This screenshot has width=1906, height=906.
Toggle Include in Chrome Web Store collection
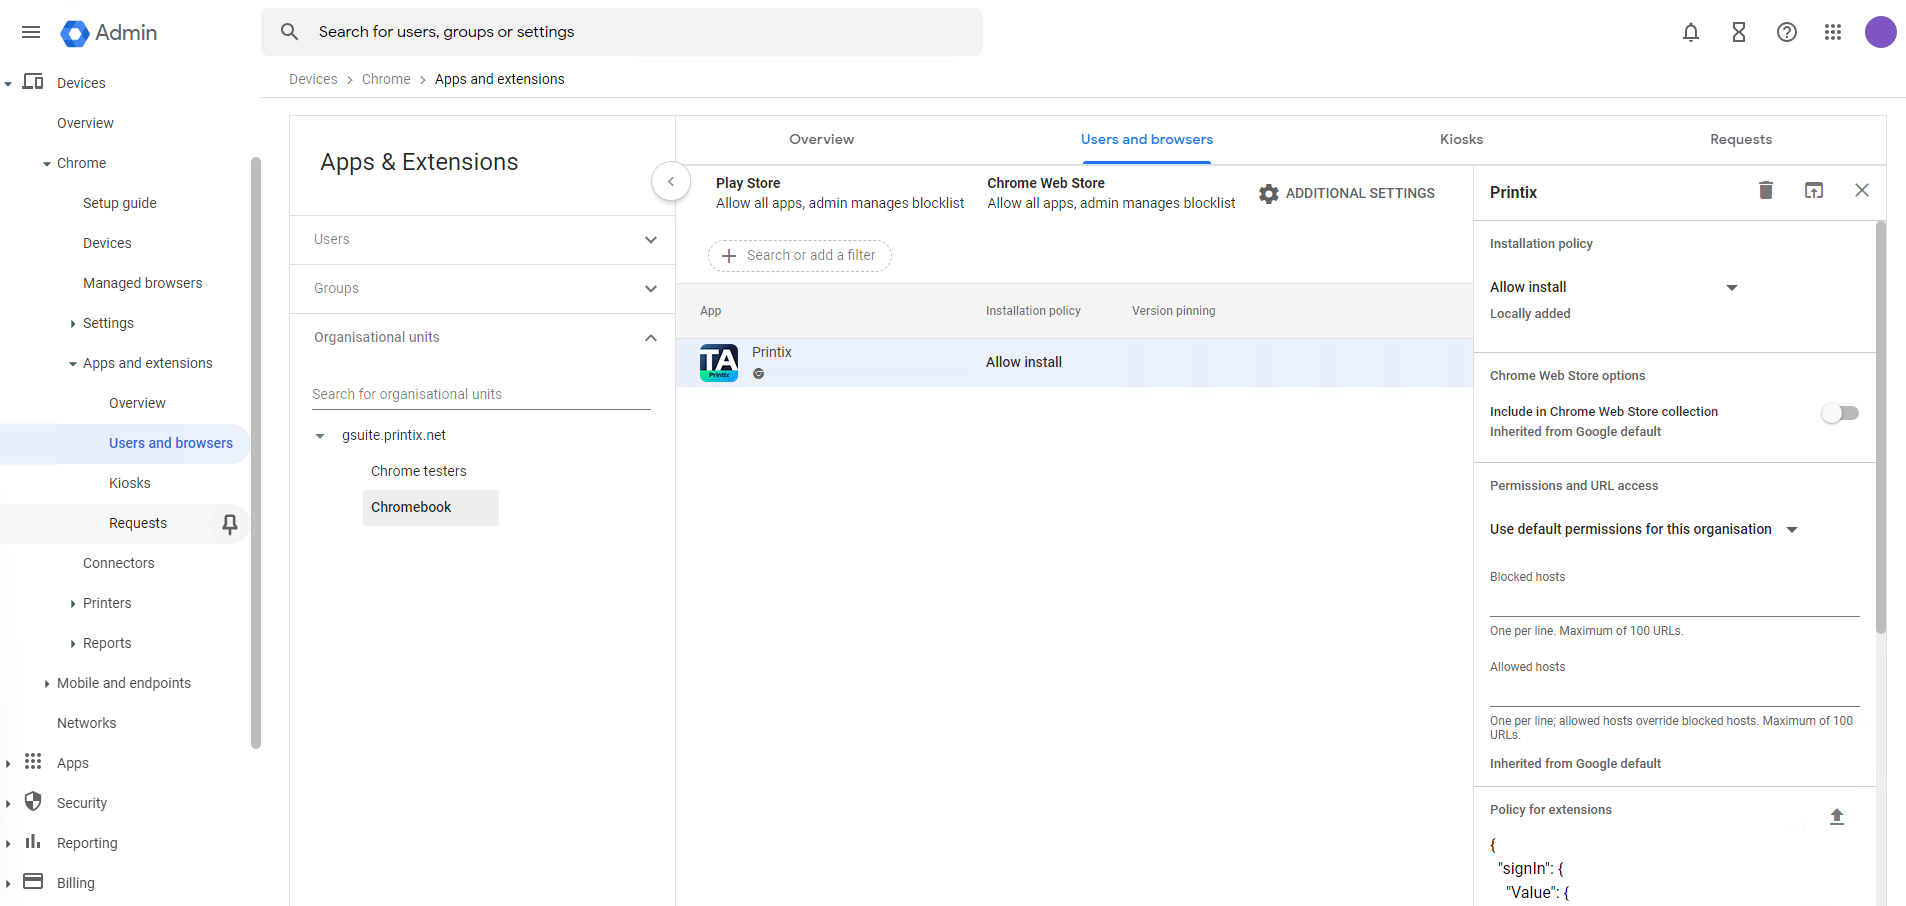coord(1839,413)
